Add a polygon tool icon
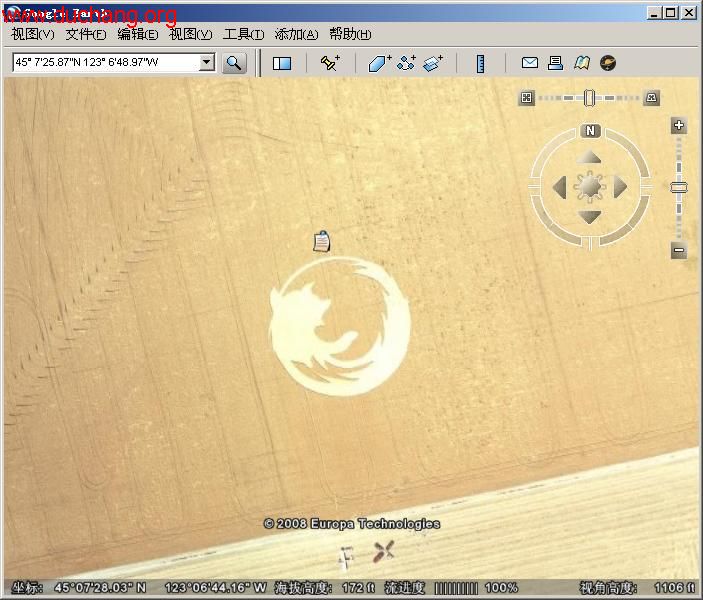703x600 pixels. (x=379, y=63)
